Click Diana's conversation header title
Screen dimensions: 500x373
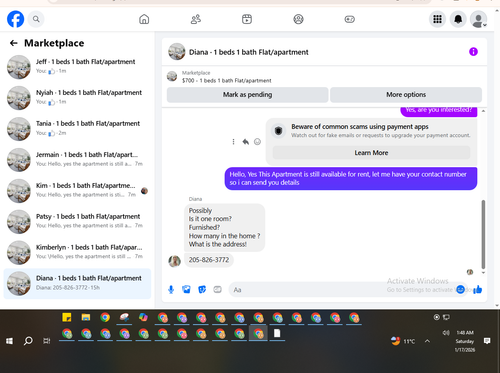[x=249, y=52]
